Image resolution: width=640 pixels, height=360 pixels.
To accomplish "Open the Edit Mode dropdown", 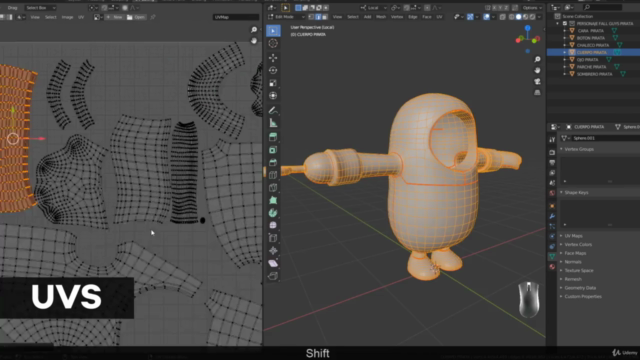I will click(287, 17).
